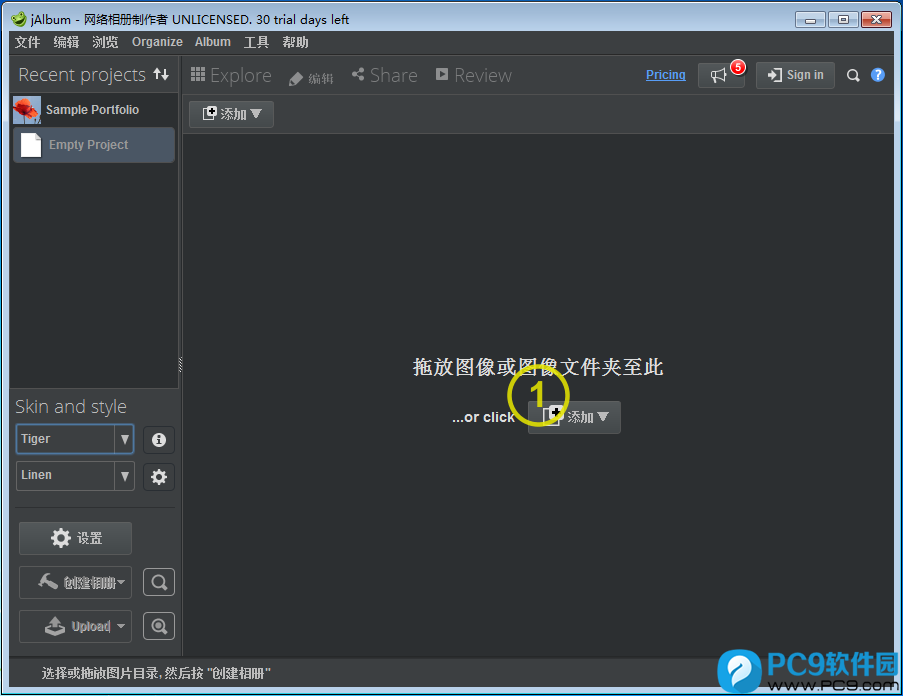Click the 创建相册 make album button
This screenshot has width=903, height=696.
[x=75, y=583]
